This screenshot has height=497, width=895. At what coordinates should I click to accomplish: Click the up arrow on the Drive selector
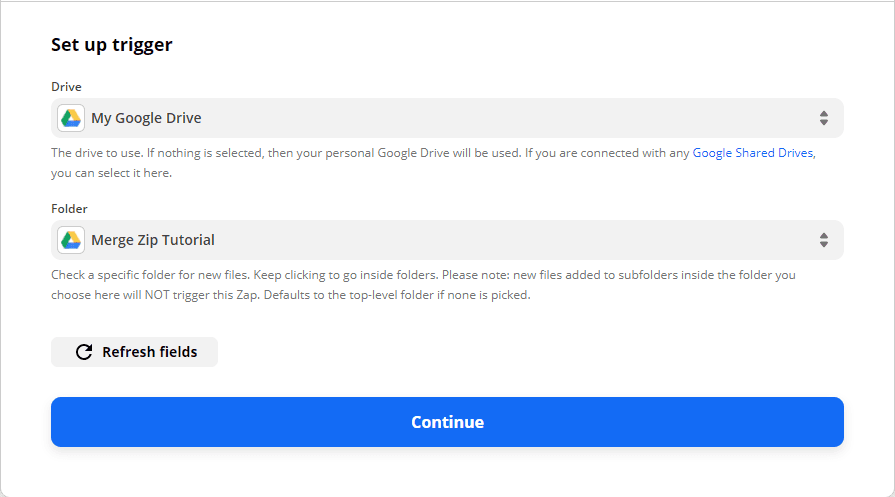(x=824, y=113)
